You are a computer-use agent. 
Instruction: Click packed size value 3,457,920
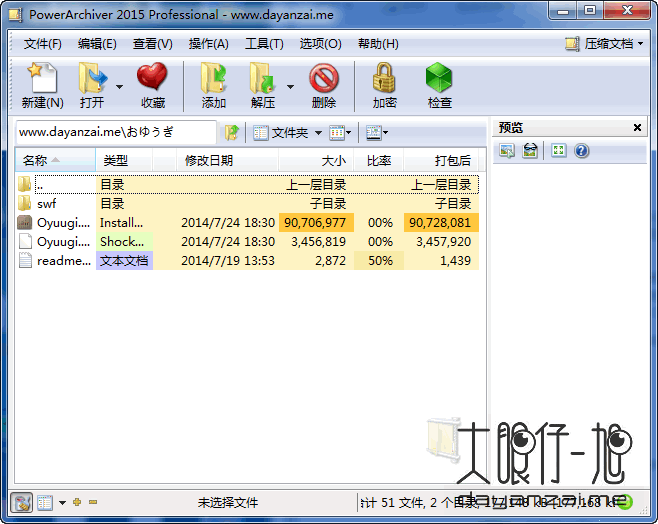444,242
